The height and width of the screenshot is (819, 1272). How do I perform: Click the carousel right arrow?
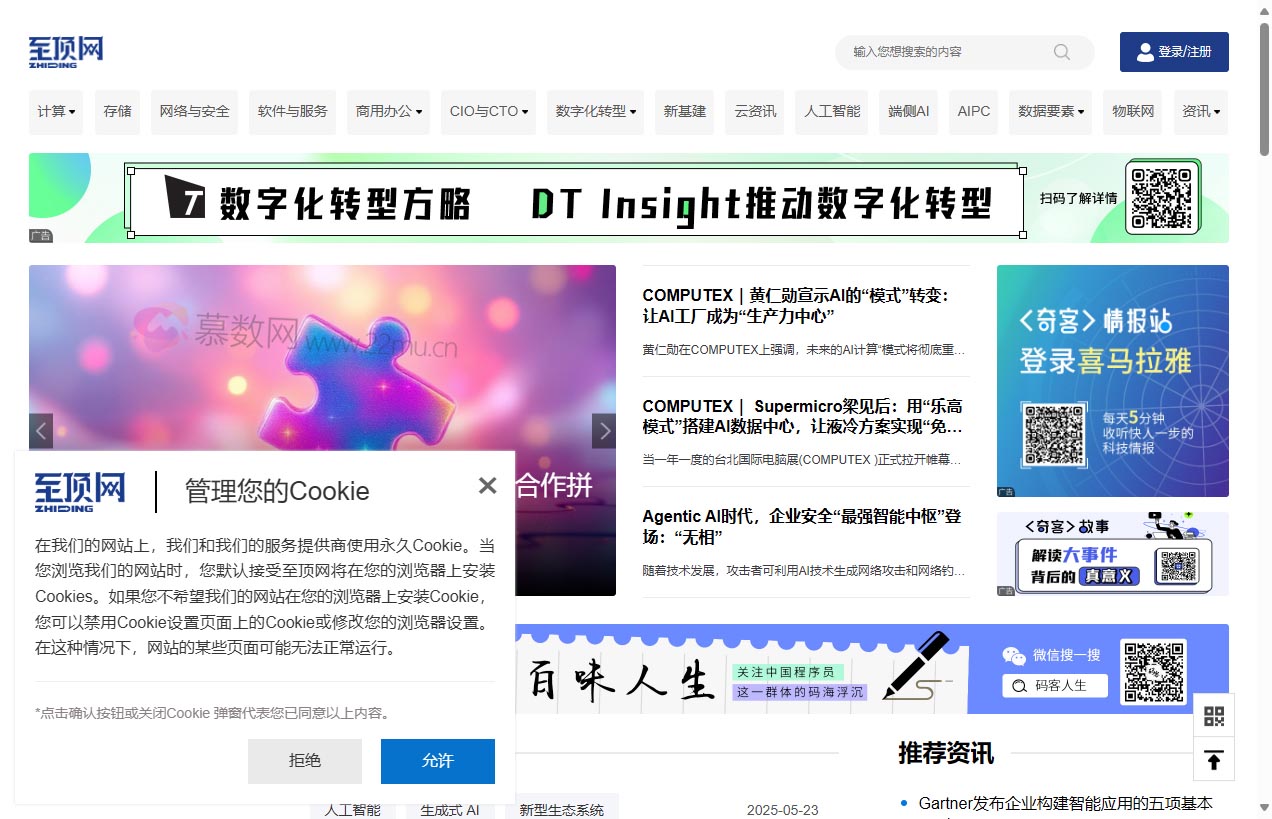(x=604, y=430)
